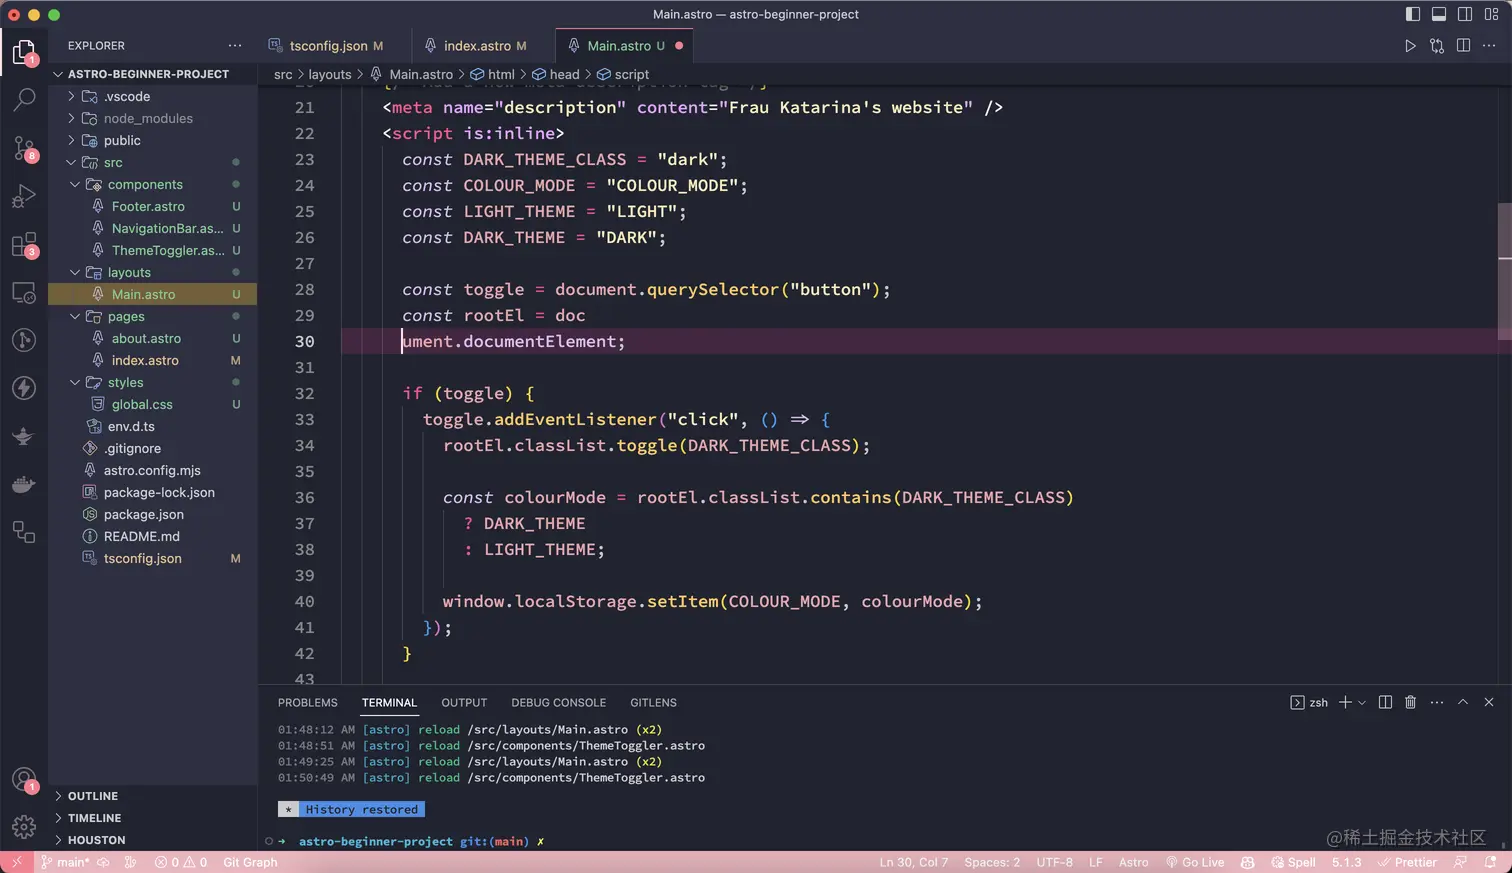Open the GitLens view in activity bar
This screenshot has width=1512, height=873.
tap(24, 340)
